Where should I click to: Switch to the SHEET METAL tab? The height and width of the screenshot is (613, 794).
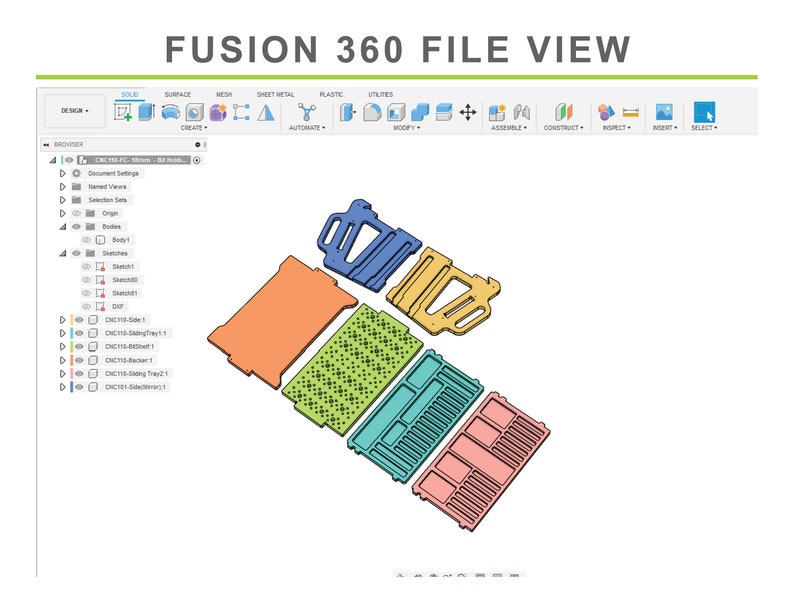275,94
